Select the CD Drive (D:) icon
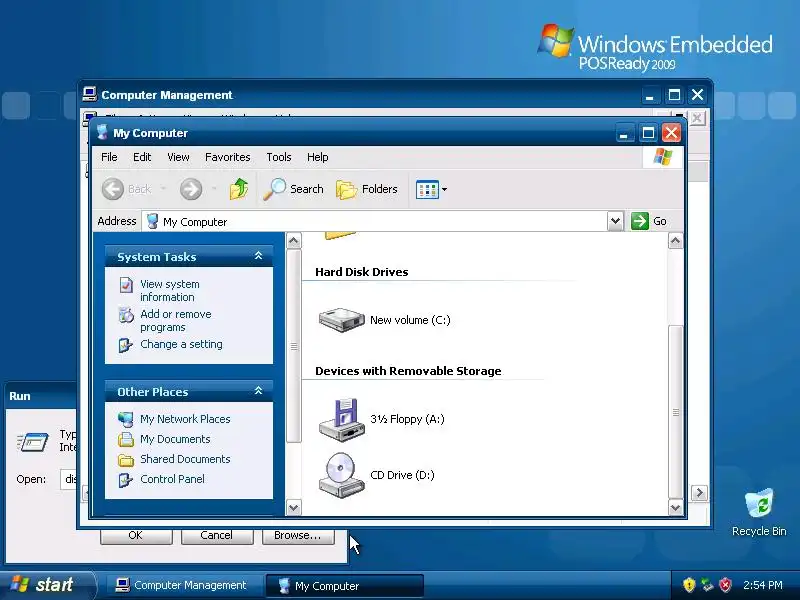The height and width of the screenshot is (600, 800). 341,475
